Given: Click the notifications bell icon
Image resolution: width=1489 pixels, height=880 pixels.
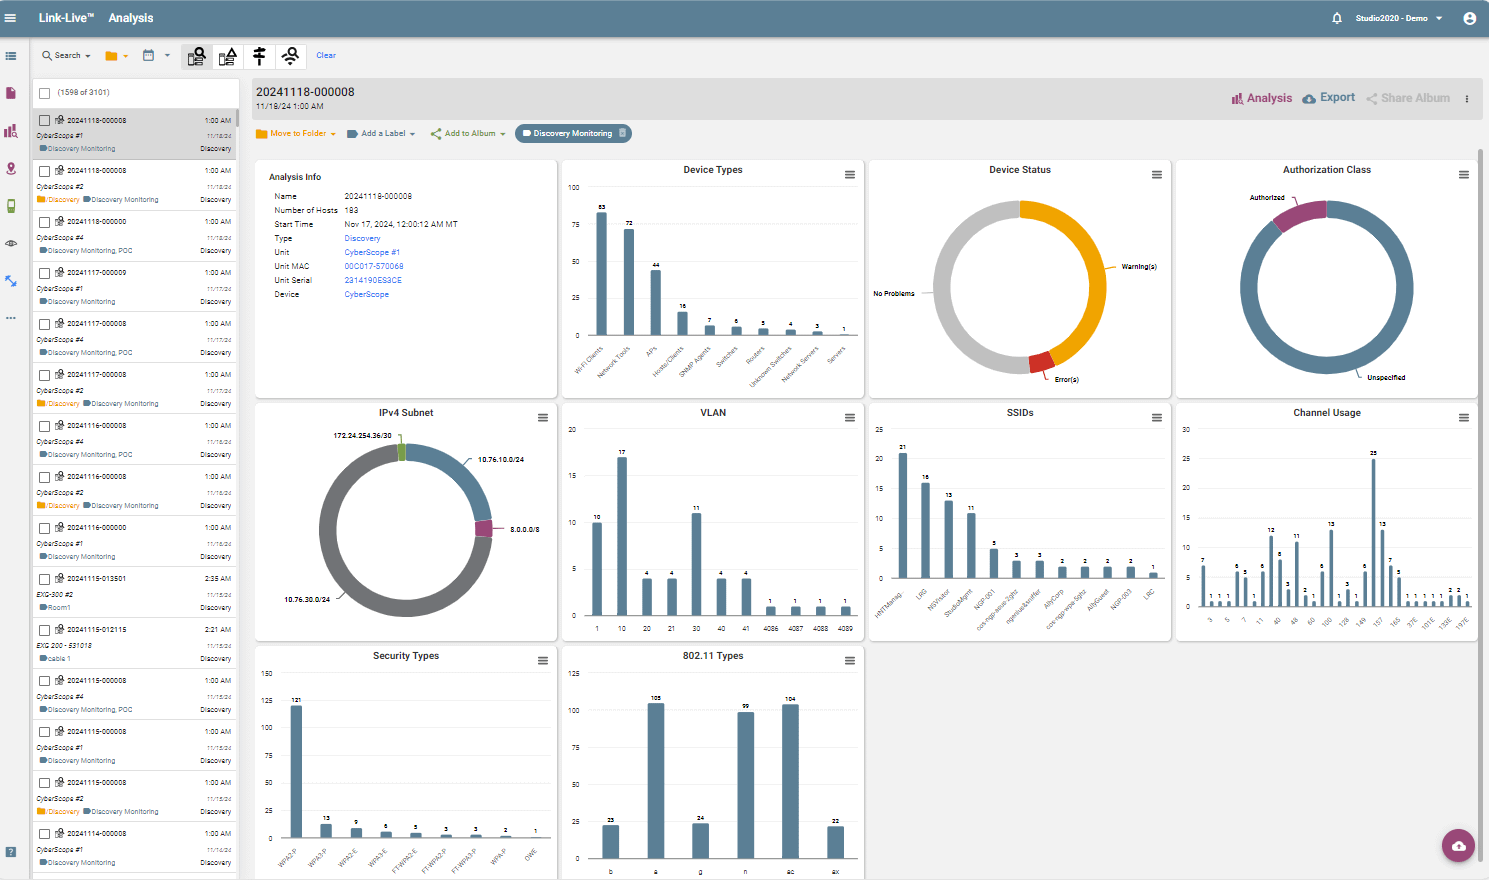Looking at the screenshot, I should pos(1337,18).
